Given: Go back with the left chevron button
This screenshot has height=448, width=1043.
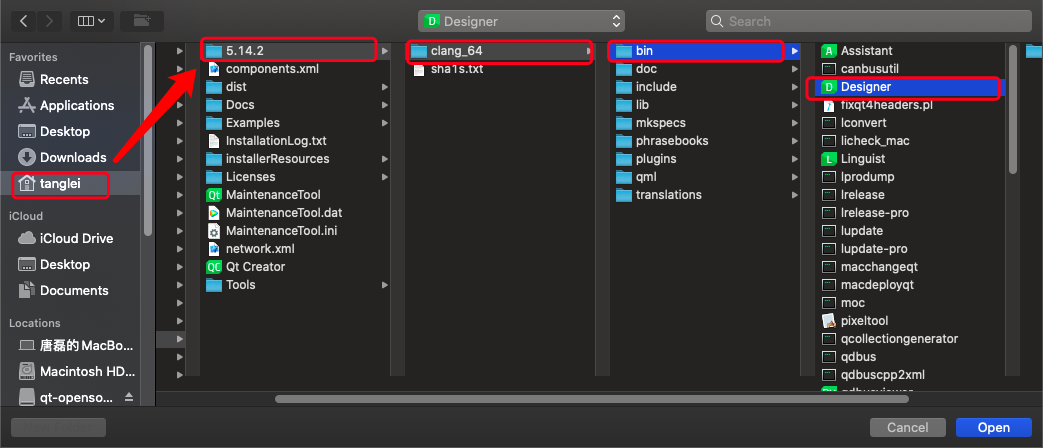Looking at the screenshot, I should [24, 21].
